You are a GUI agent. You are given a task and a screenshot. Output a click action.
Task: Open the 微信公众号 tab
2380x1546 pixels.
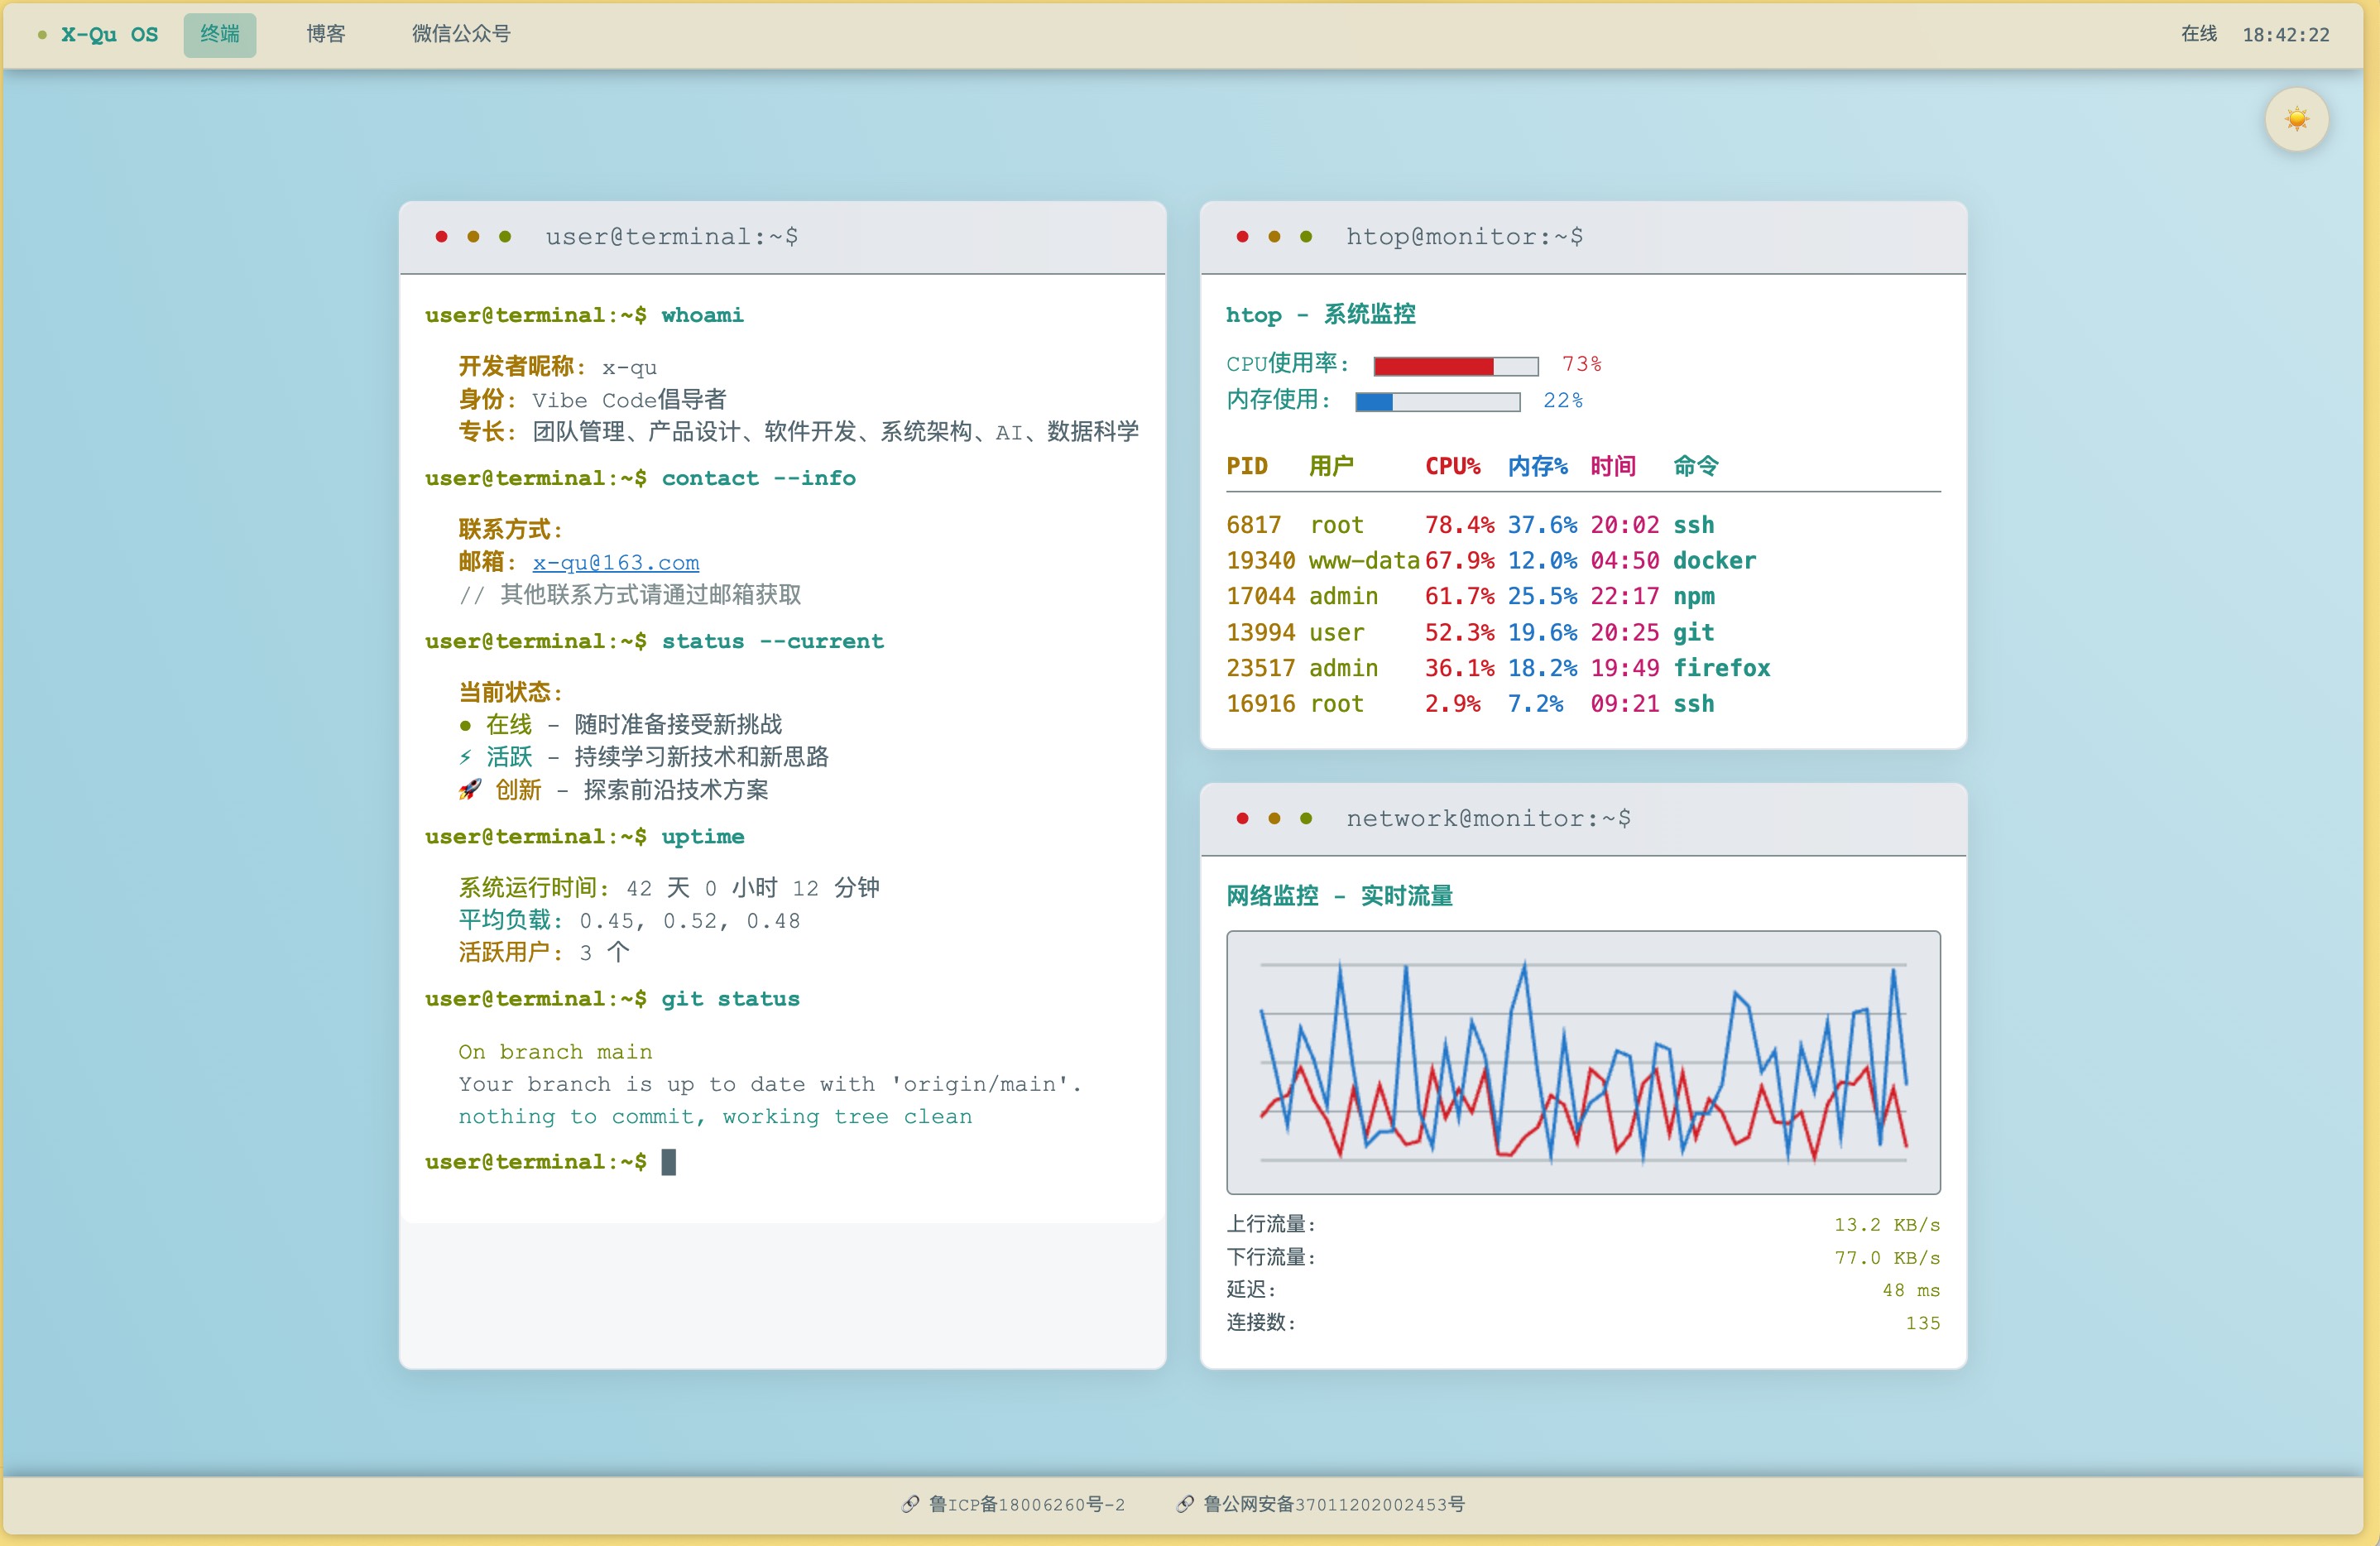(x=461, y=35)
